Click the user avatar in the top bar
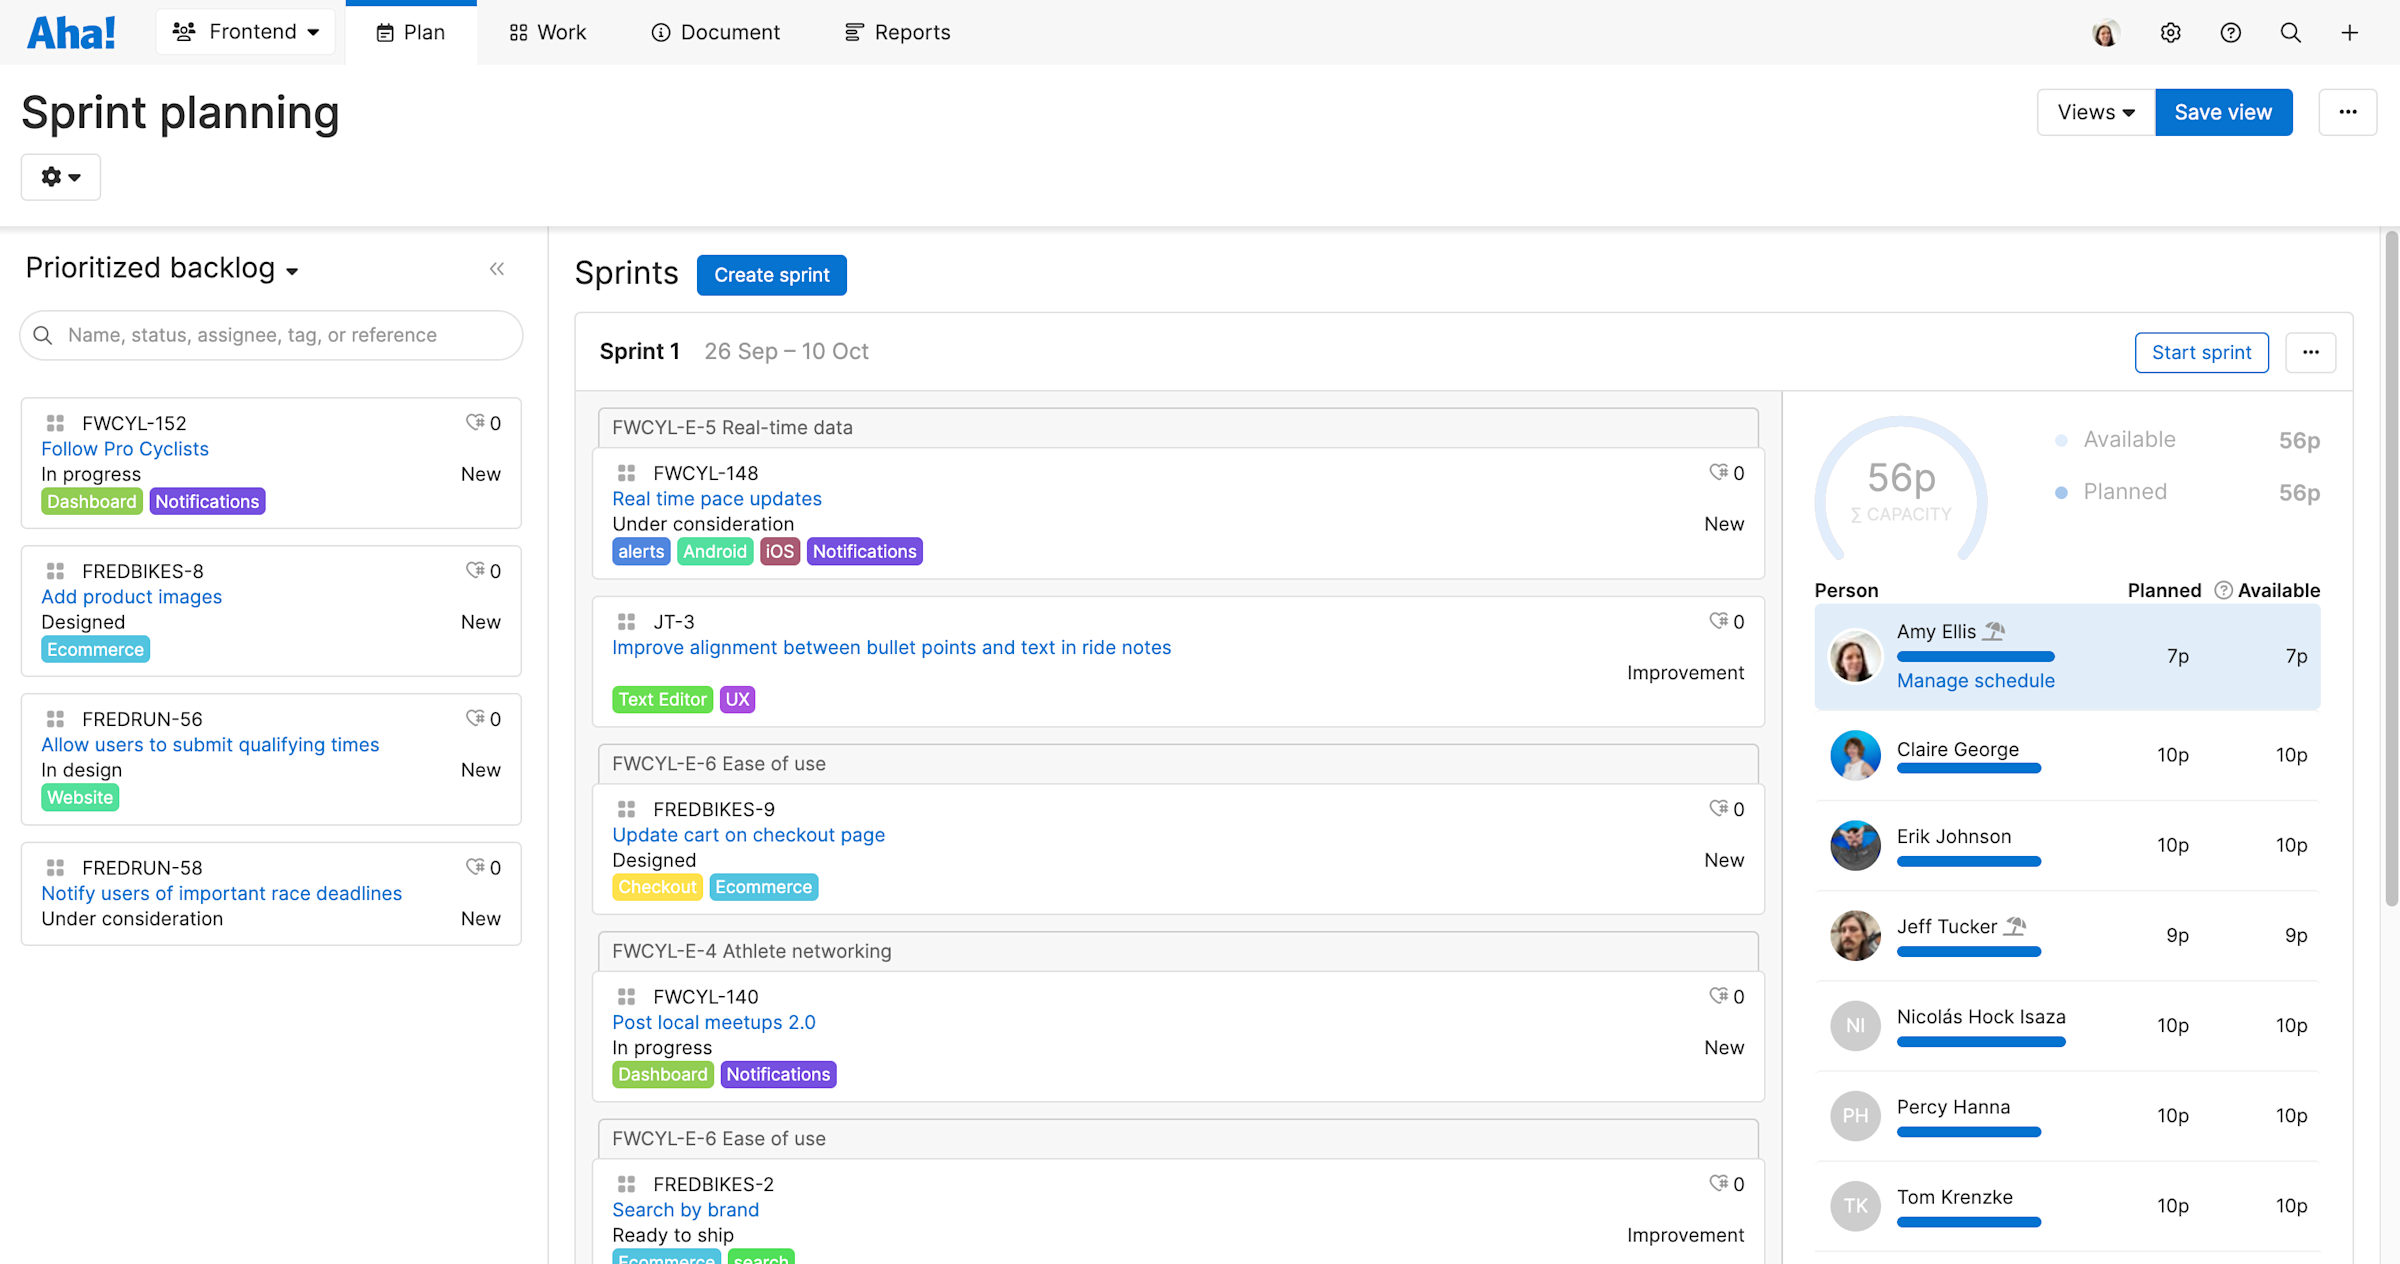 (2105, 32)
